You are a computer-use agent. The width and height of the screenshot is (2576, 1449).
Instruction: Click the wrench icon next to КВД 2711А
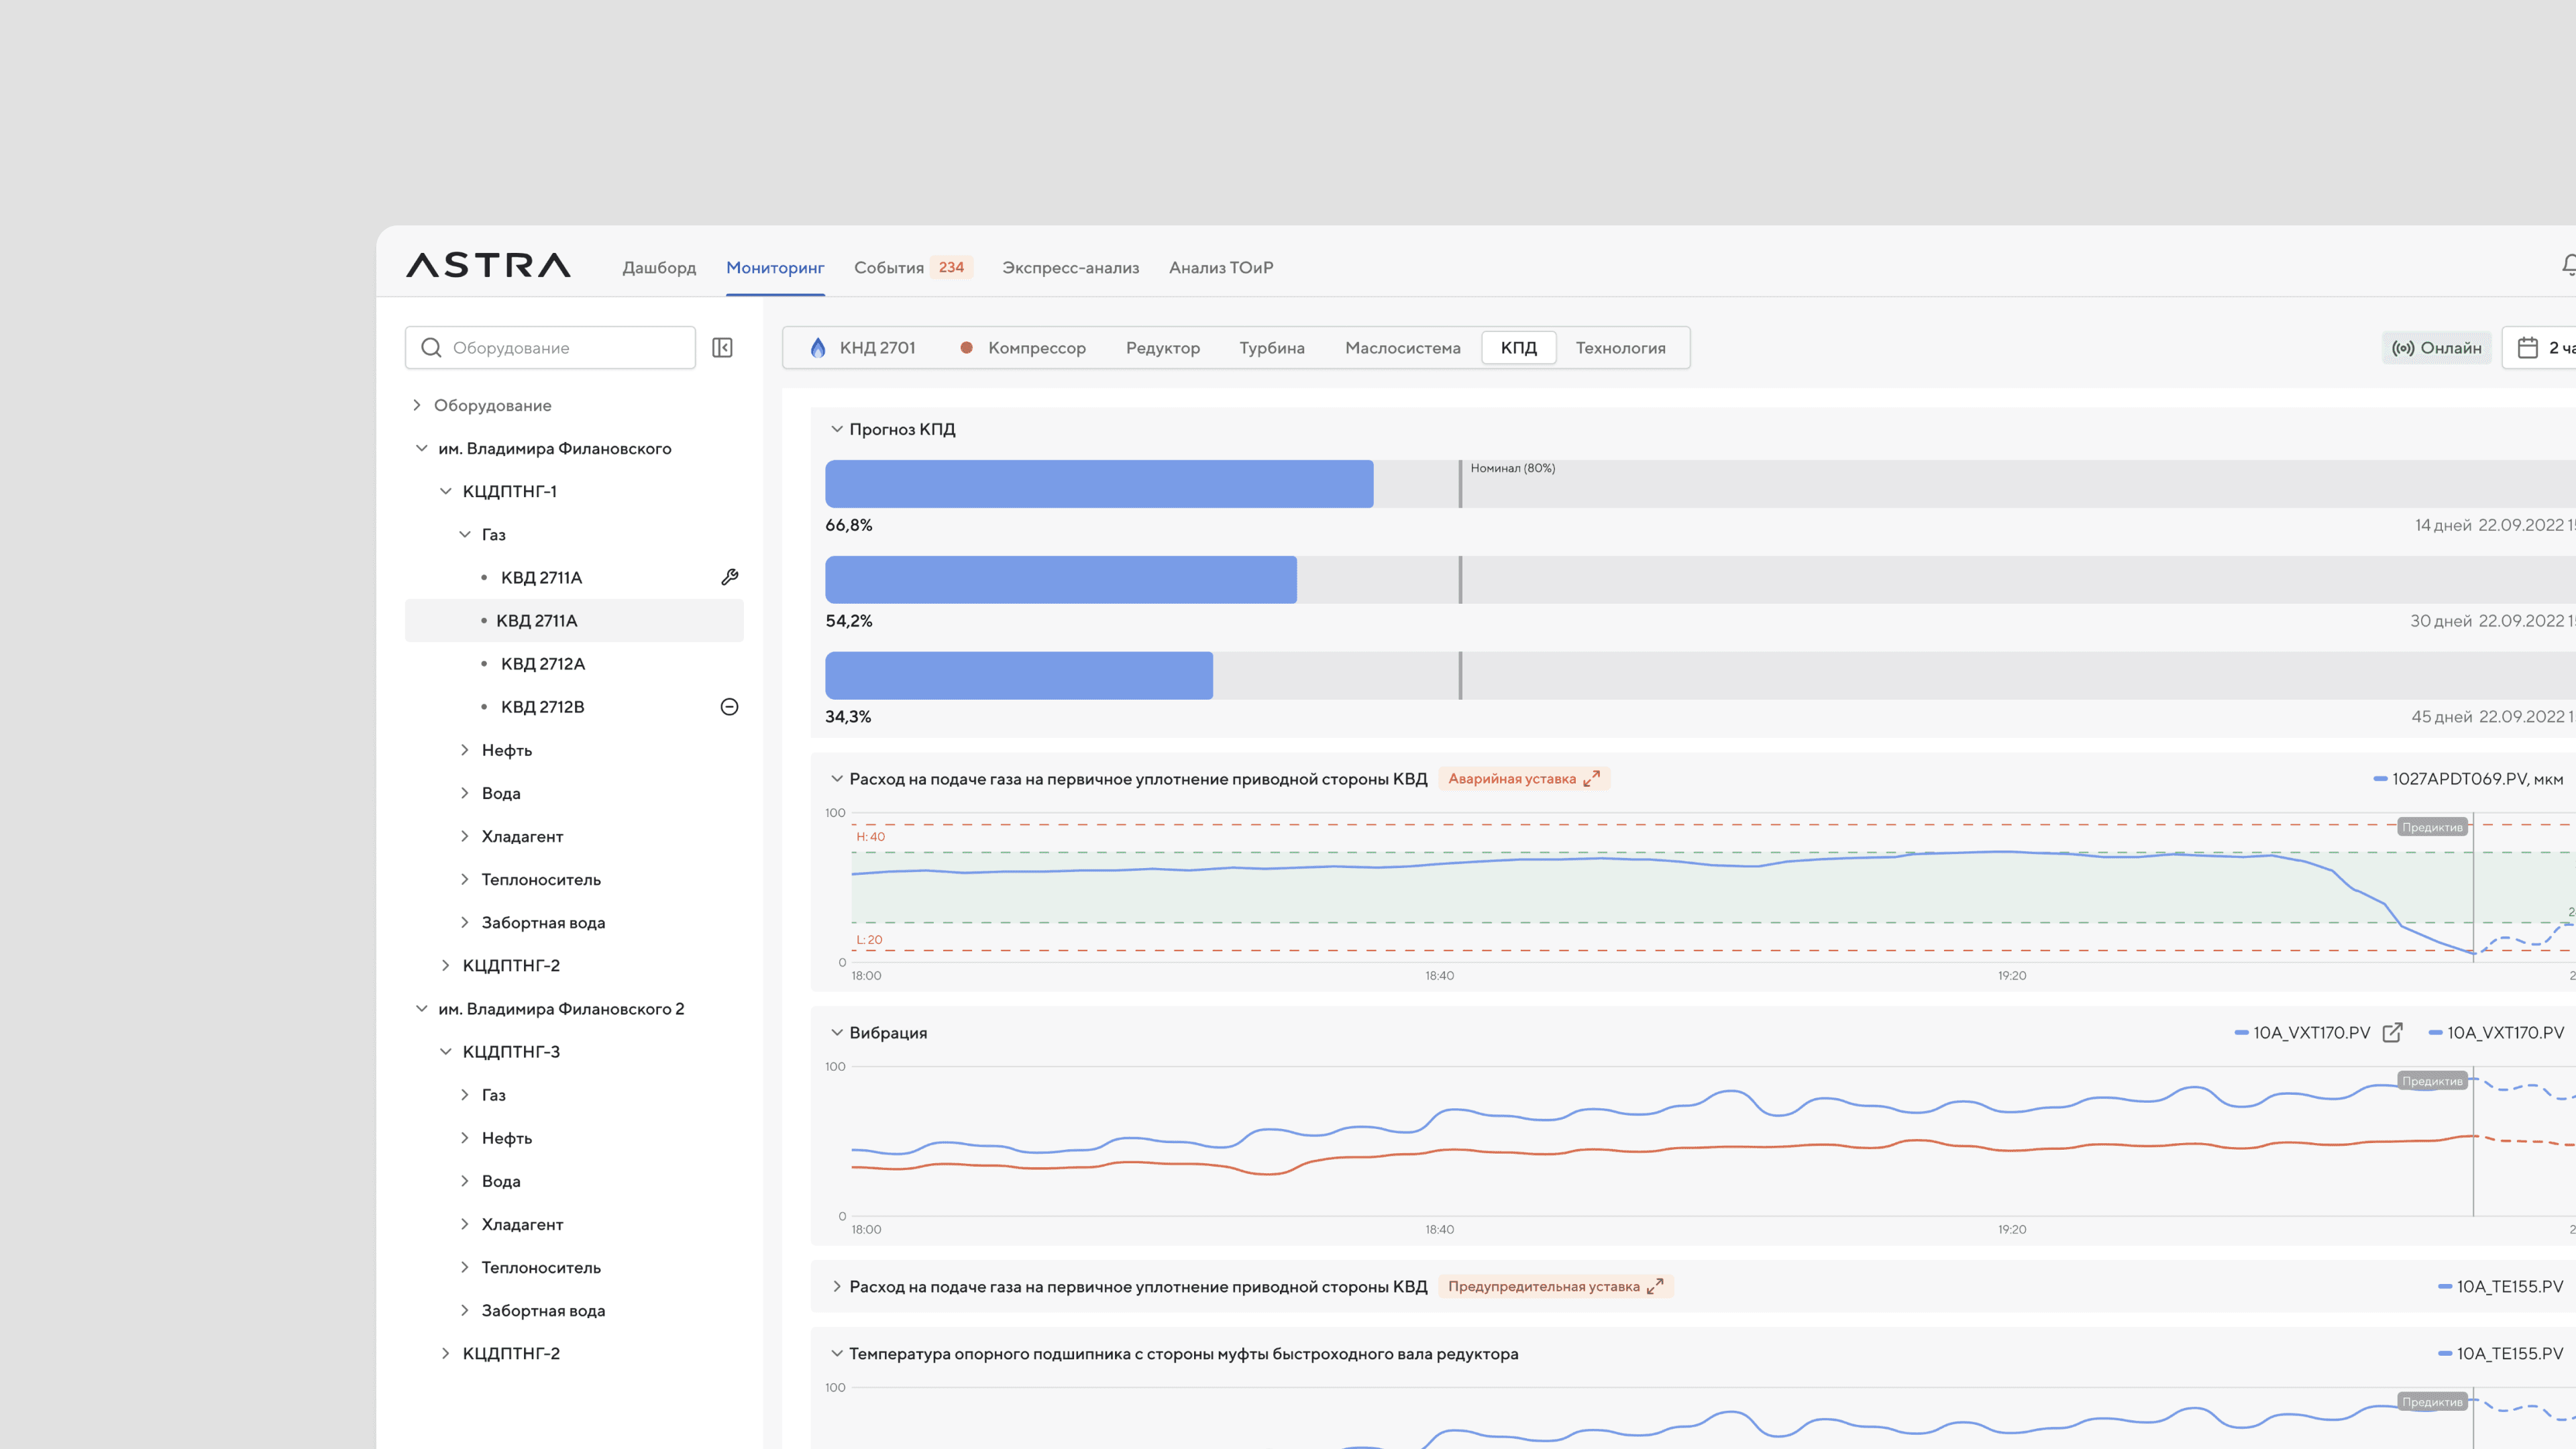(729, 577)
